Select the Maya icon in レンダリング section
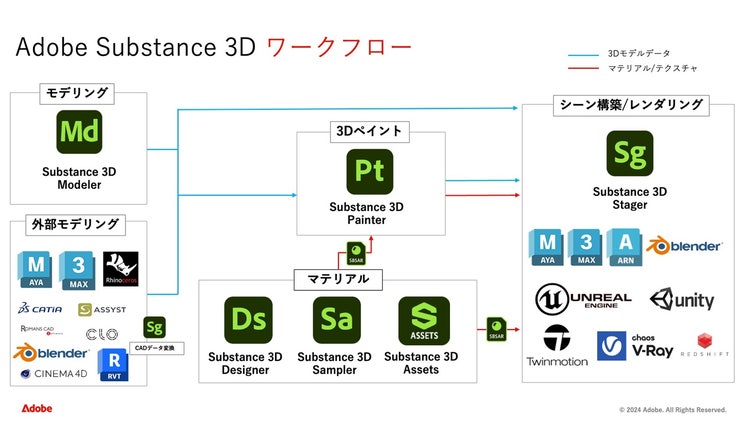 [x=547, y=247]
